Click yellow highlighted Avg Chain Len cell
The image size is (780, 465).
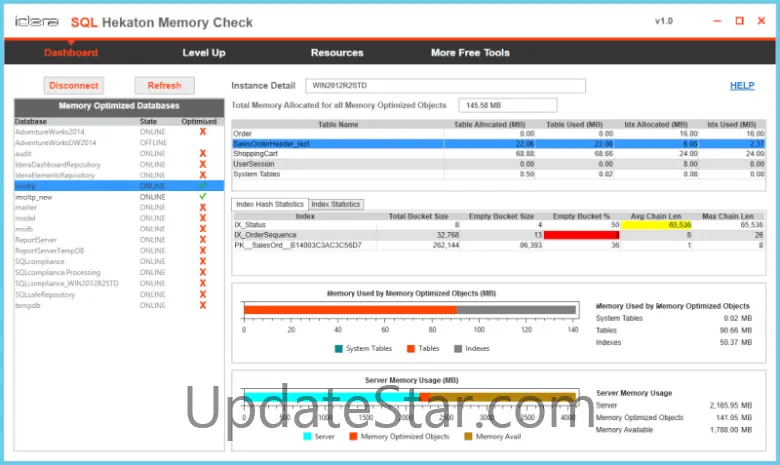point(656,225)
